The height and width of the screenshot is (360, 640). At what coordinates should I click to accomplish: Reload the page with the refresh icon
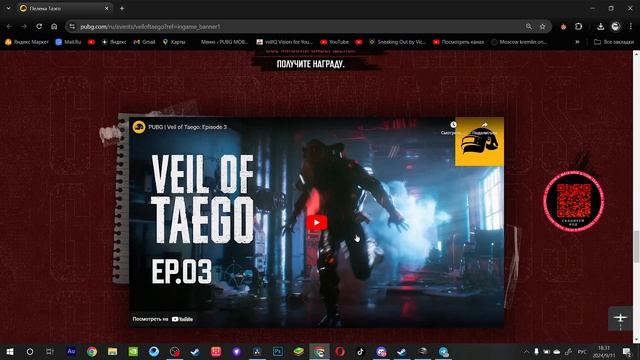(x=39, y=27)
